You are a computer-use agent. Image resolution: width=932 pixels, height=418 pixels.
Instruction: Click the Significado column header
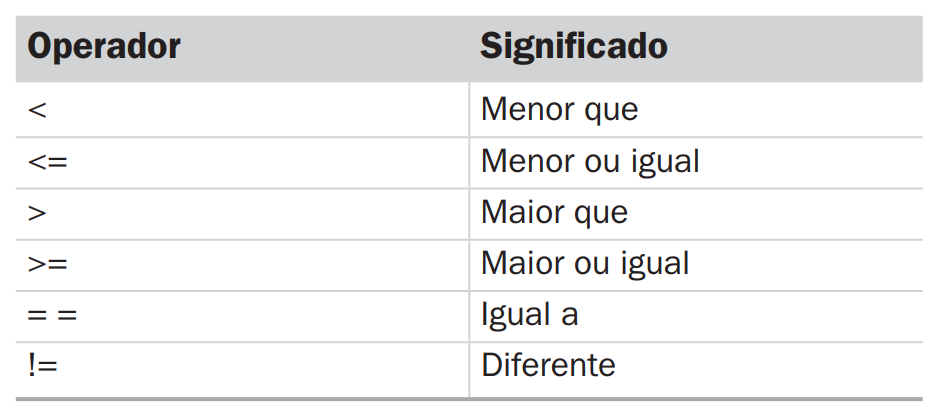click(x=574, y=48)
